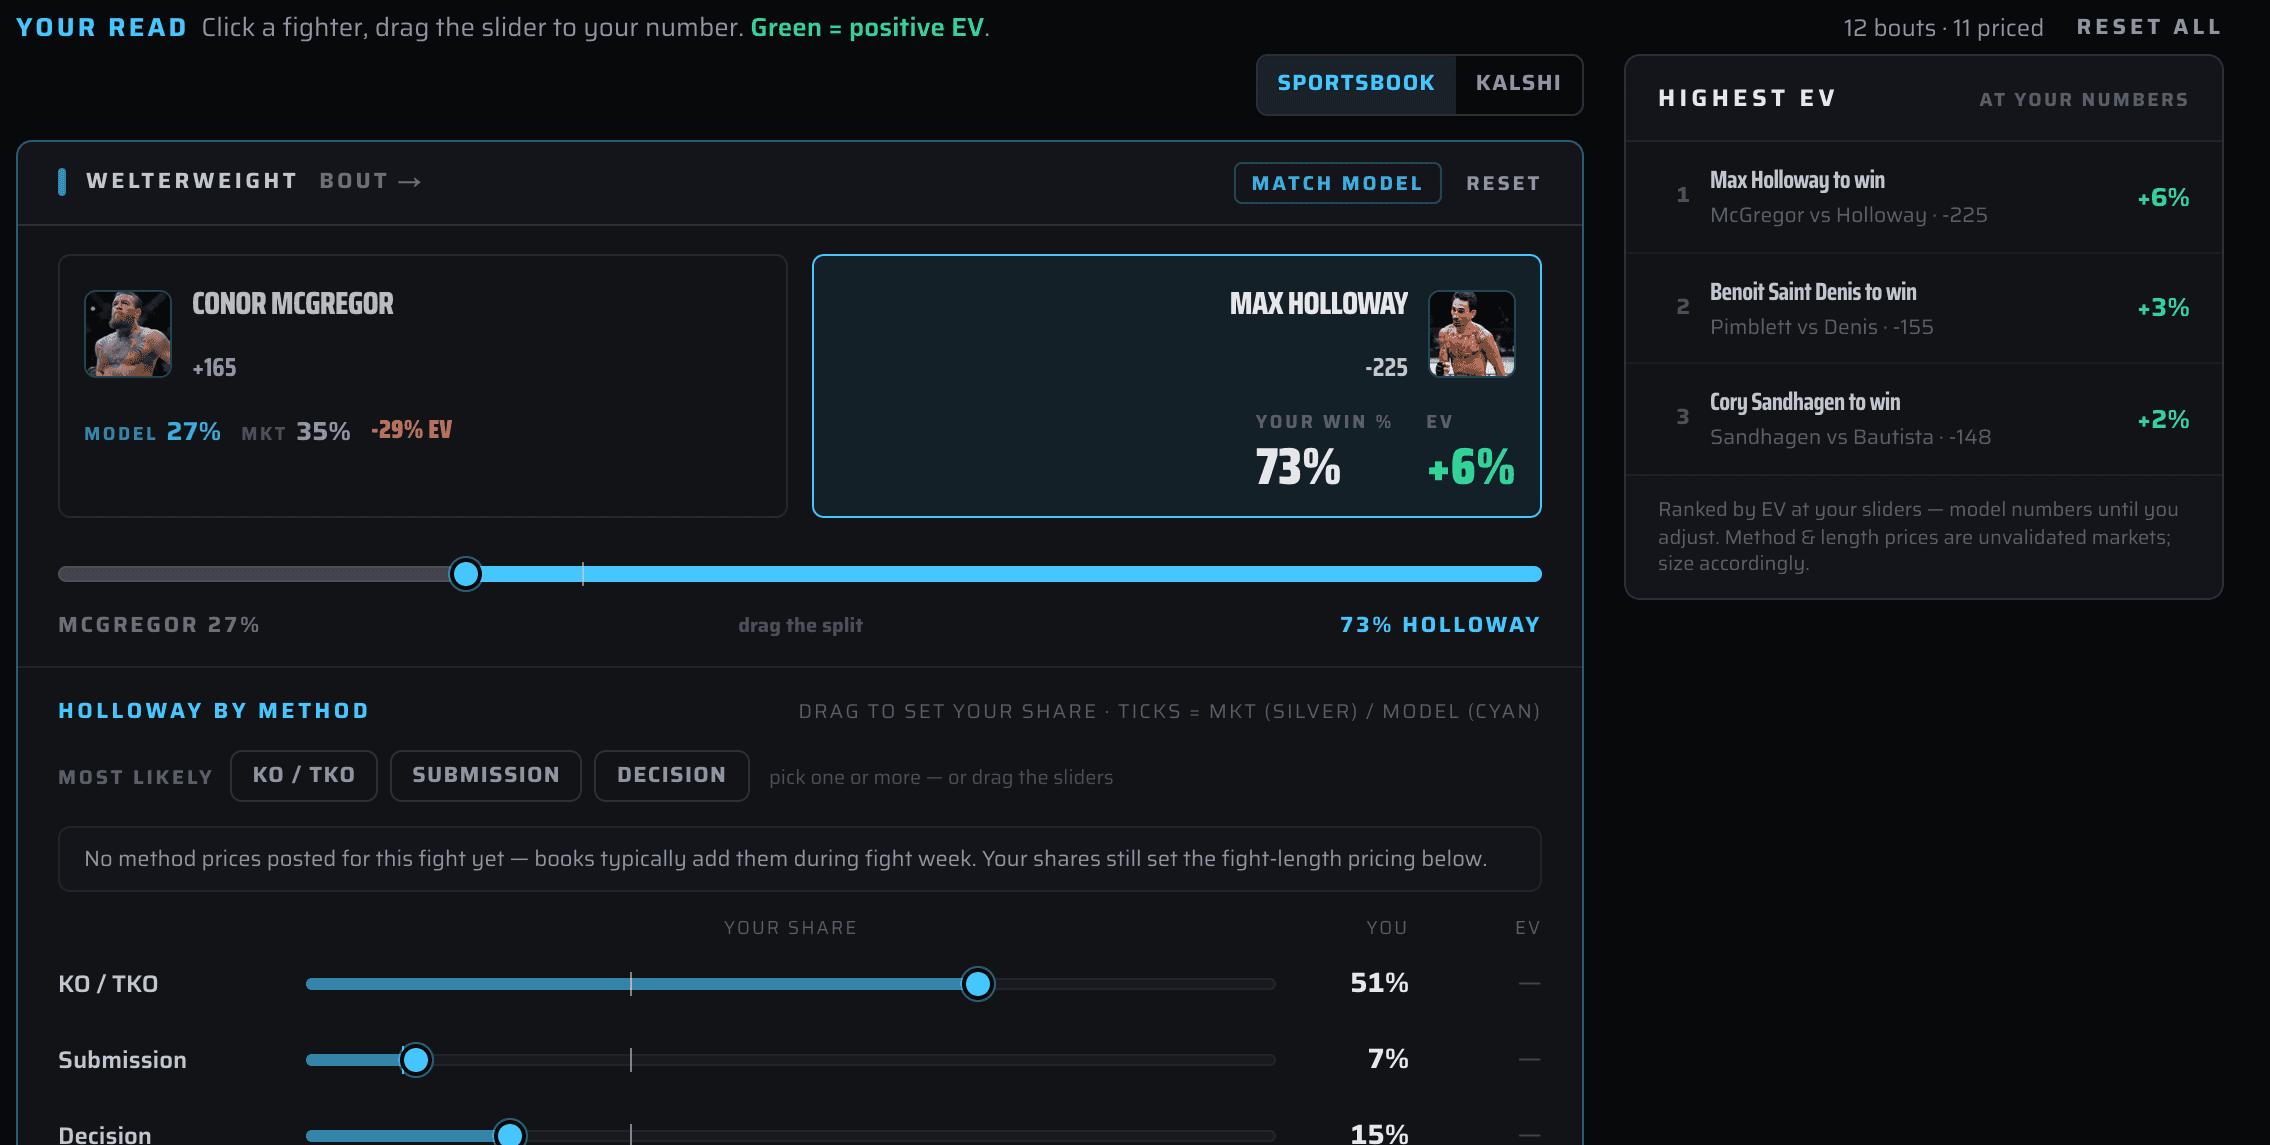Click the MKT 35% figure
Viewport: 2270px width, 1145px height.
296,432
